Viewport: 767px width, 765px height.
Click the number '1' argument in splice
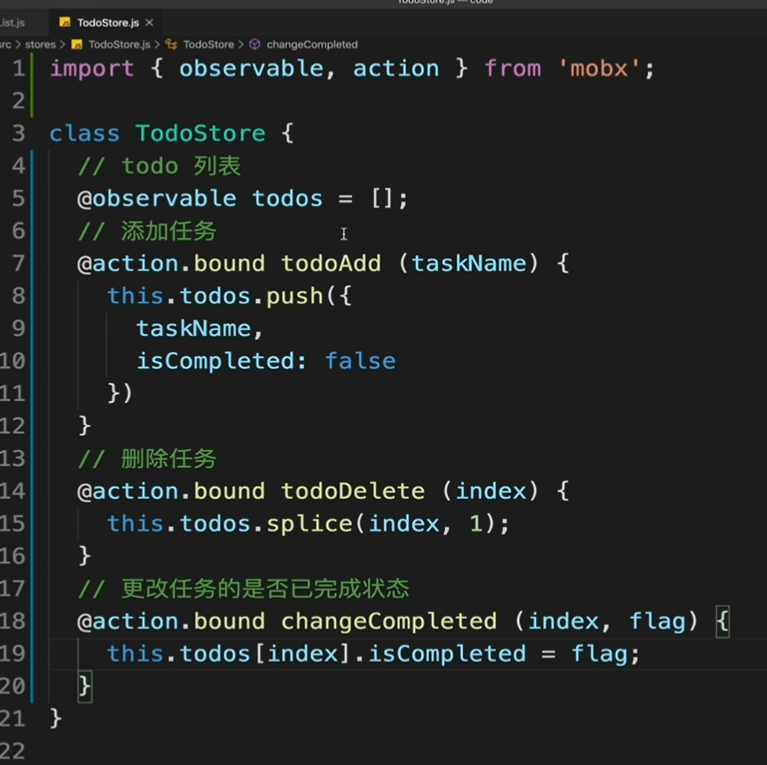click(x=475, y=524)
